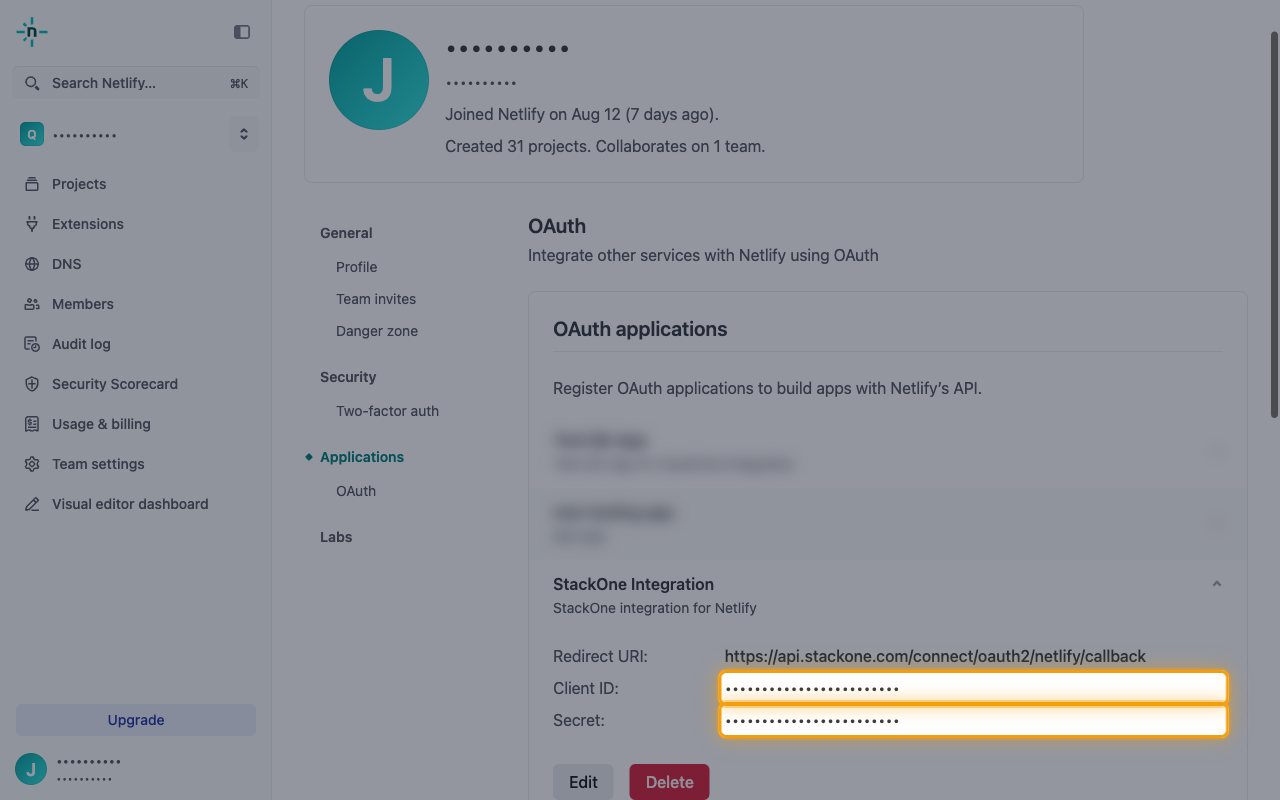Click the Redirect URI value text
Image resolution: width=1280 pixels, height=800 pixels.
935,656
